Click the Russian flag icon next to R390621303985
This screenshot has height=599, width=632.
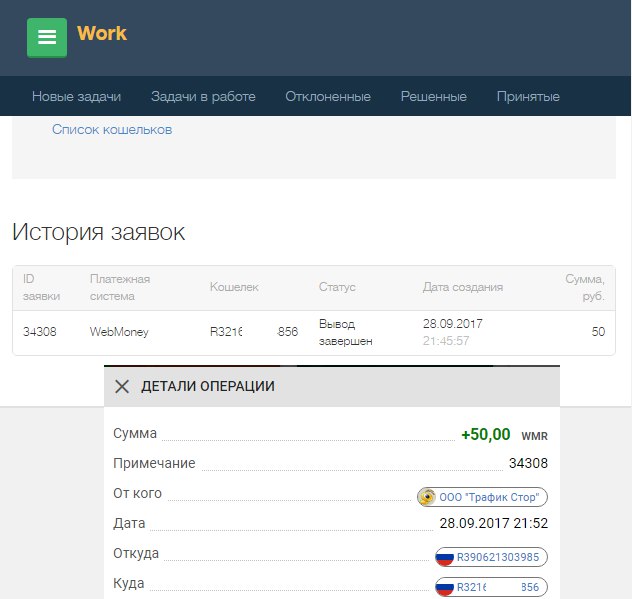pos(445,557)
